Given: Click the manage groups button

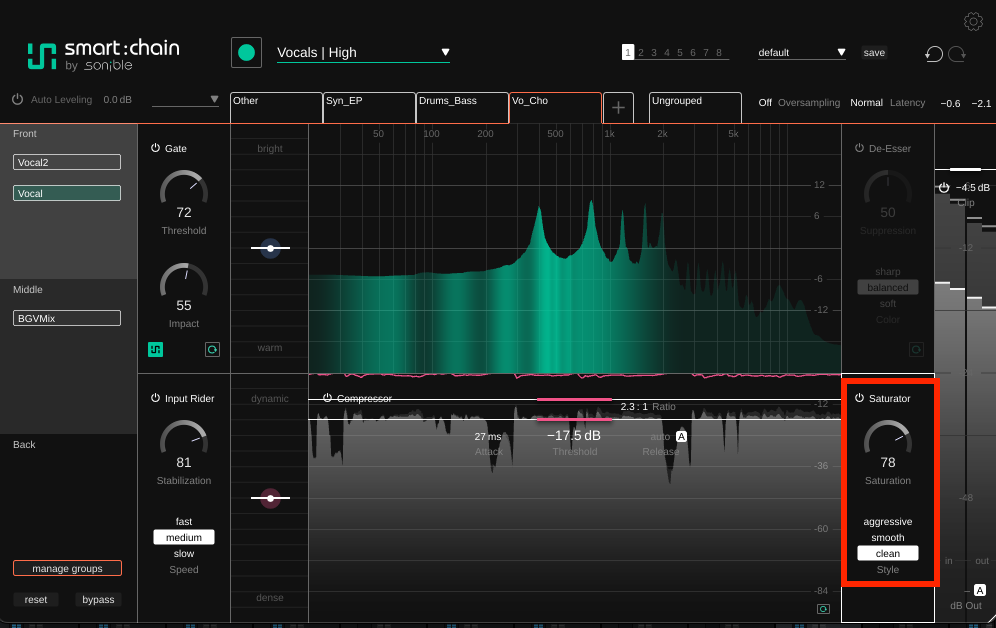Looking at the screenshot, I should pyautogui.click(x=67, y=568).
